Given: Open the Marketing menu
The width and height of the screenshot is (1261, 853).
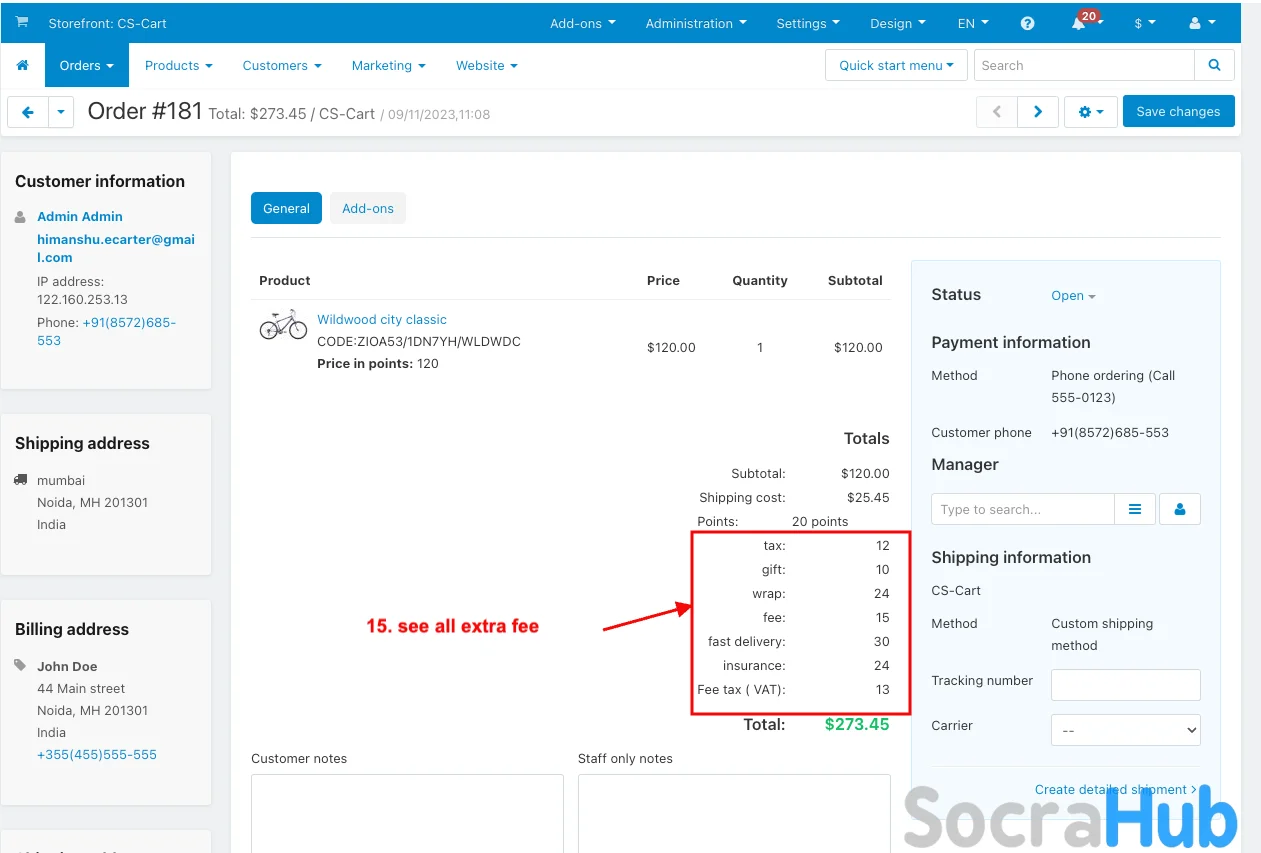Looking at the screenshot, I should 388,66.
